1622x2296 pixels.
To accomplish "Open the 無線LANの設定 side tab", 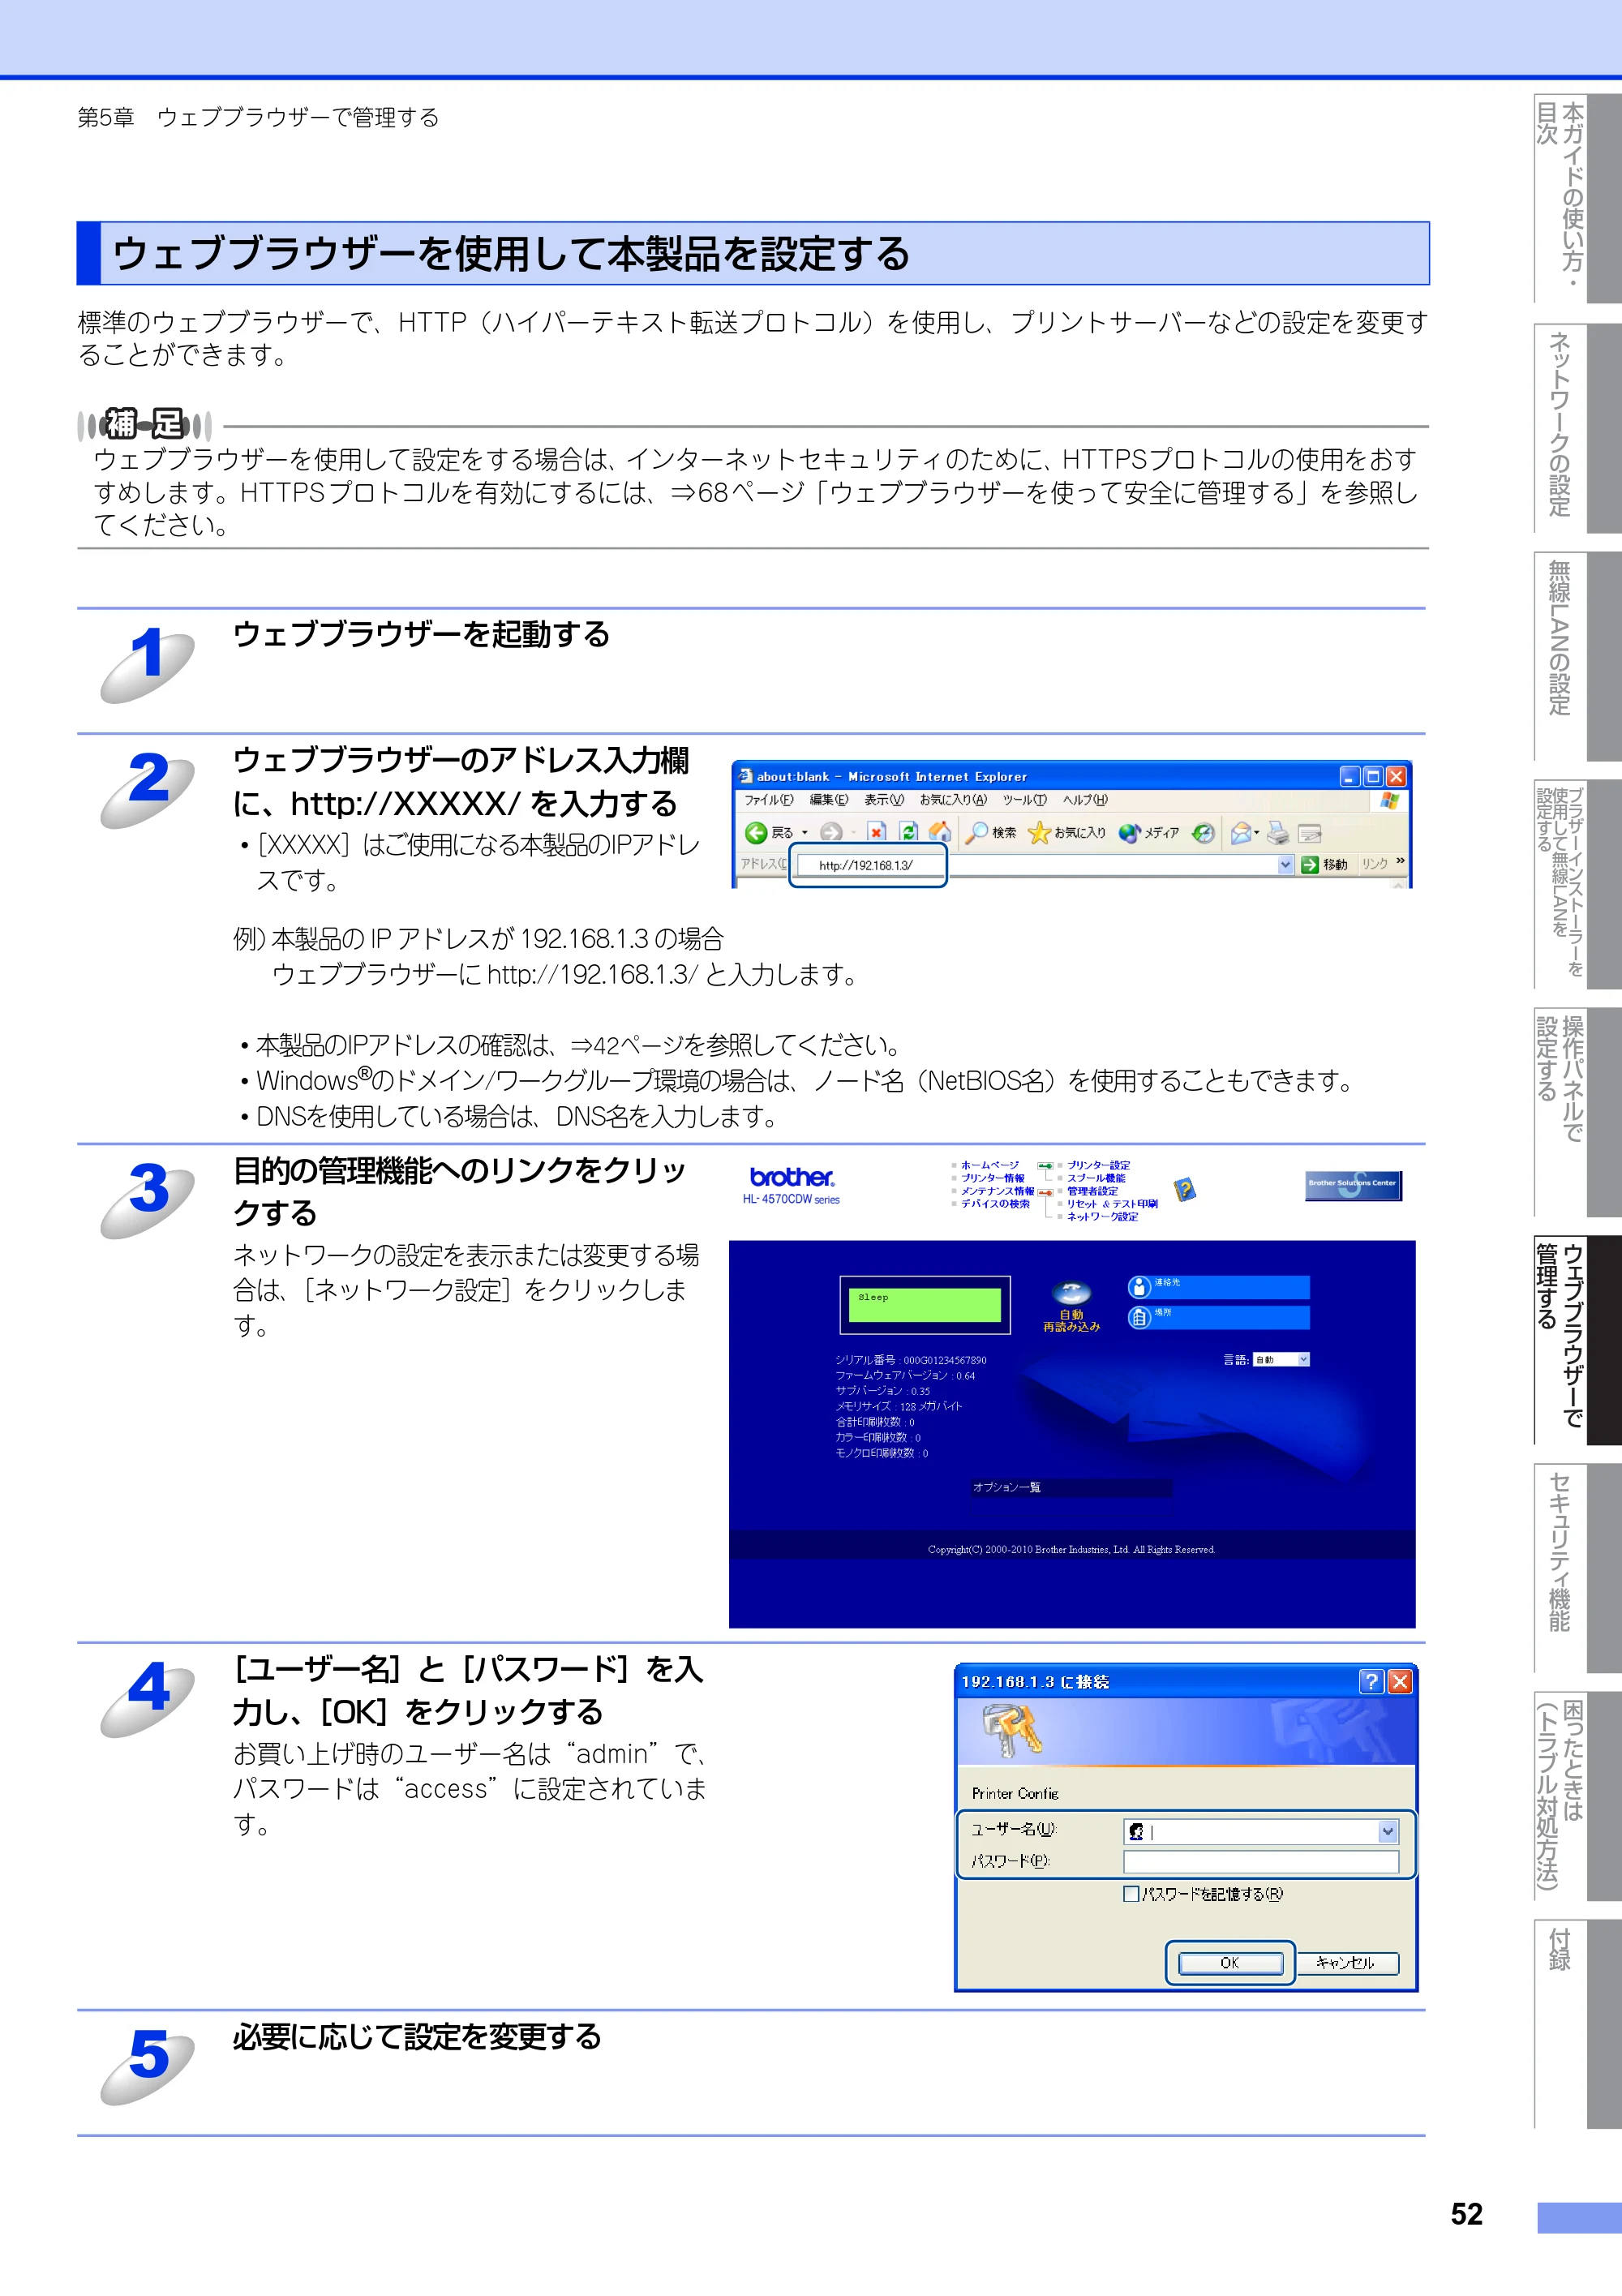I will tap(1577, 656).
